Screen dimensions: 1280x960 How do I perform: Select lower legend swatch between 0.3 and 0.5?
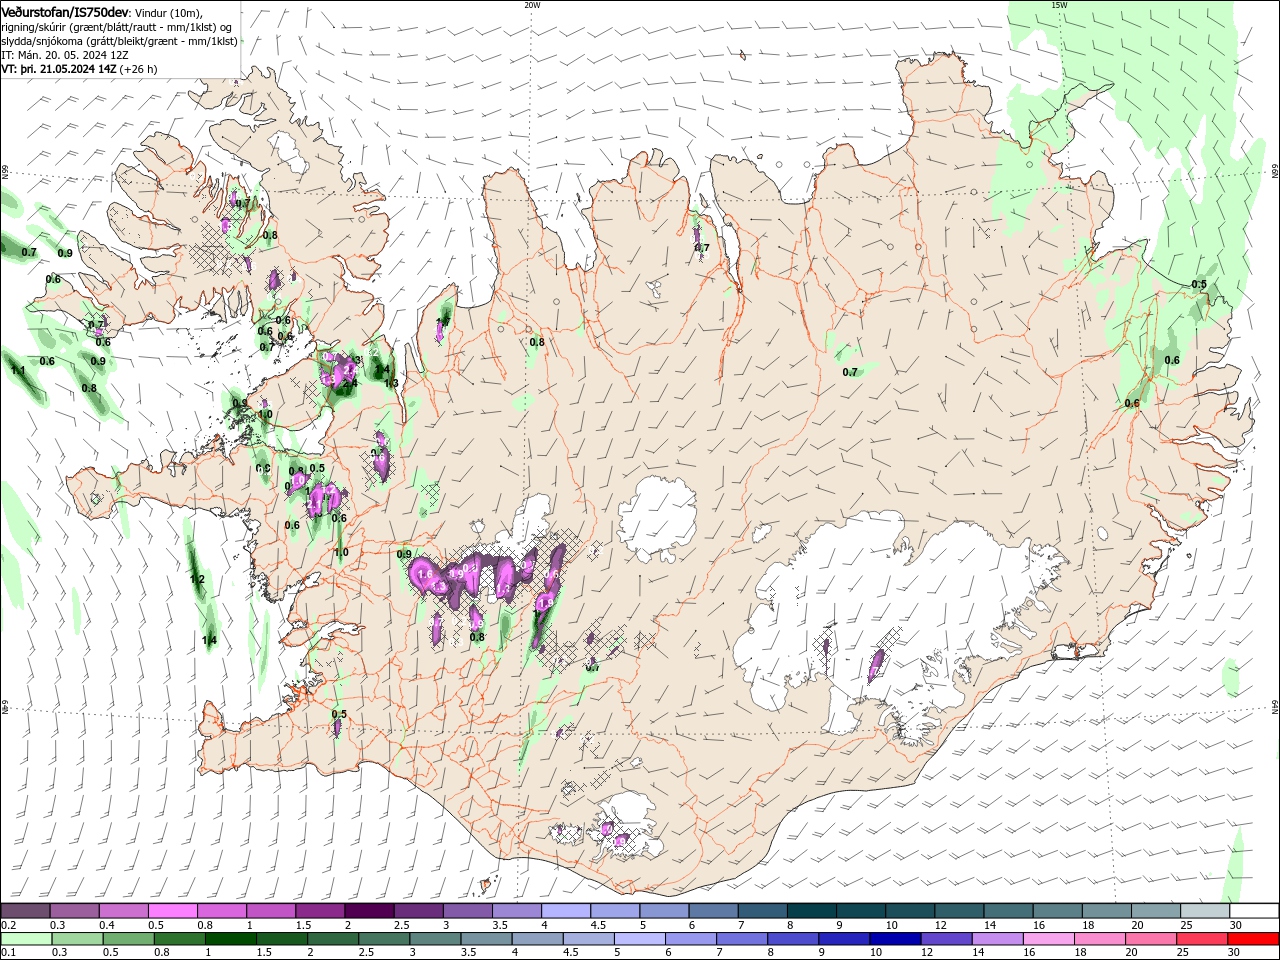coord(78,939)
